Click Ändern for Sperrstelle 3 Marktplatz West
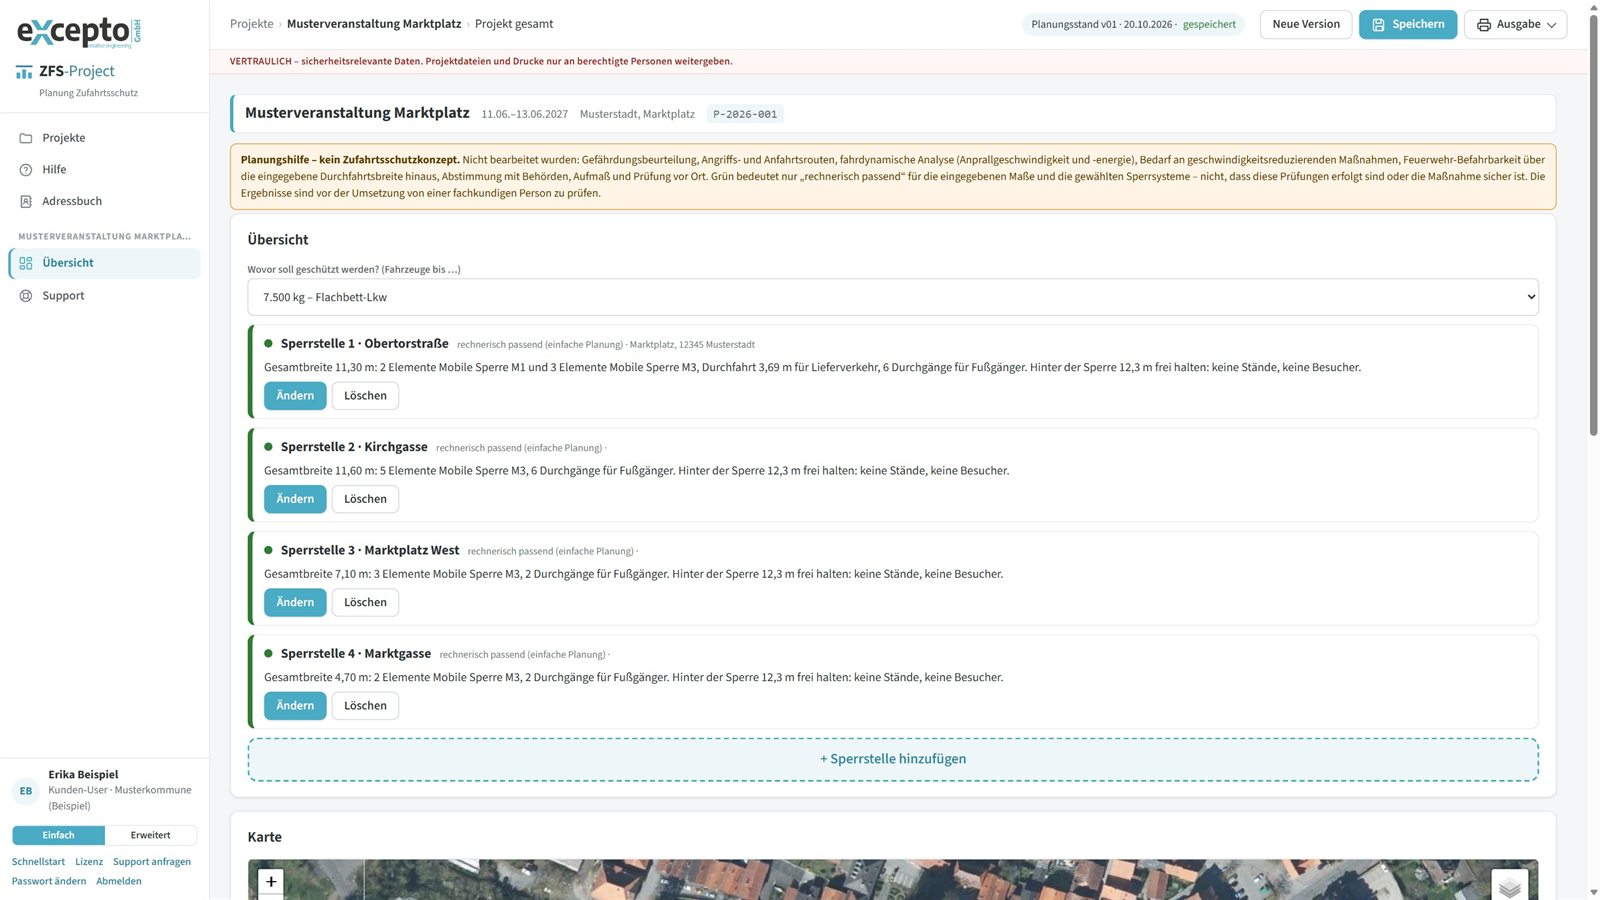The width and height of the screenshot is (1600, 900). click(x=295, y=602)
